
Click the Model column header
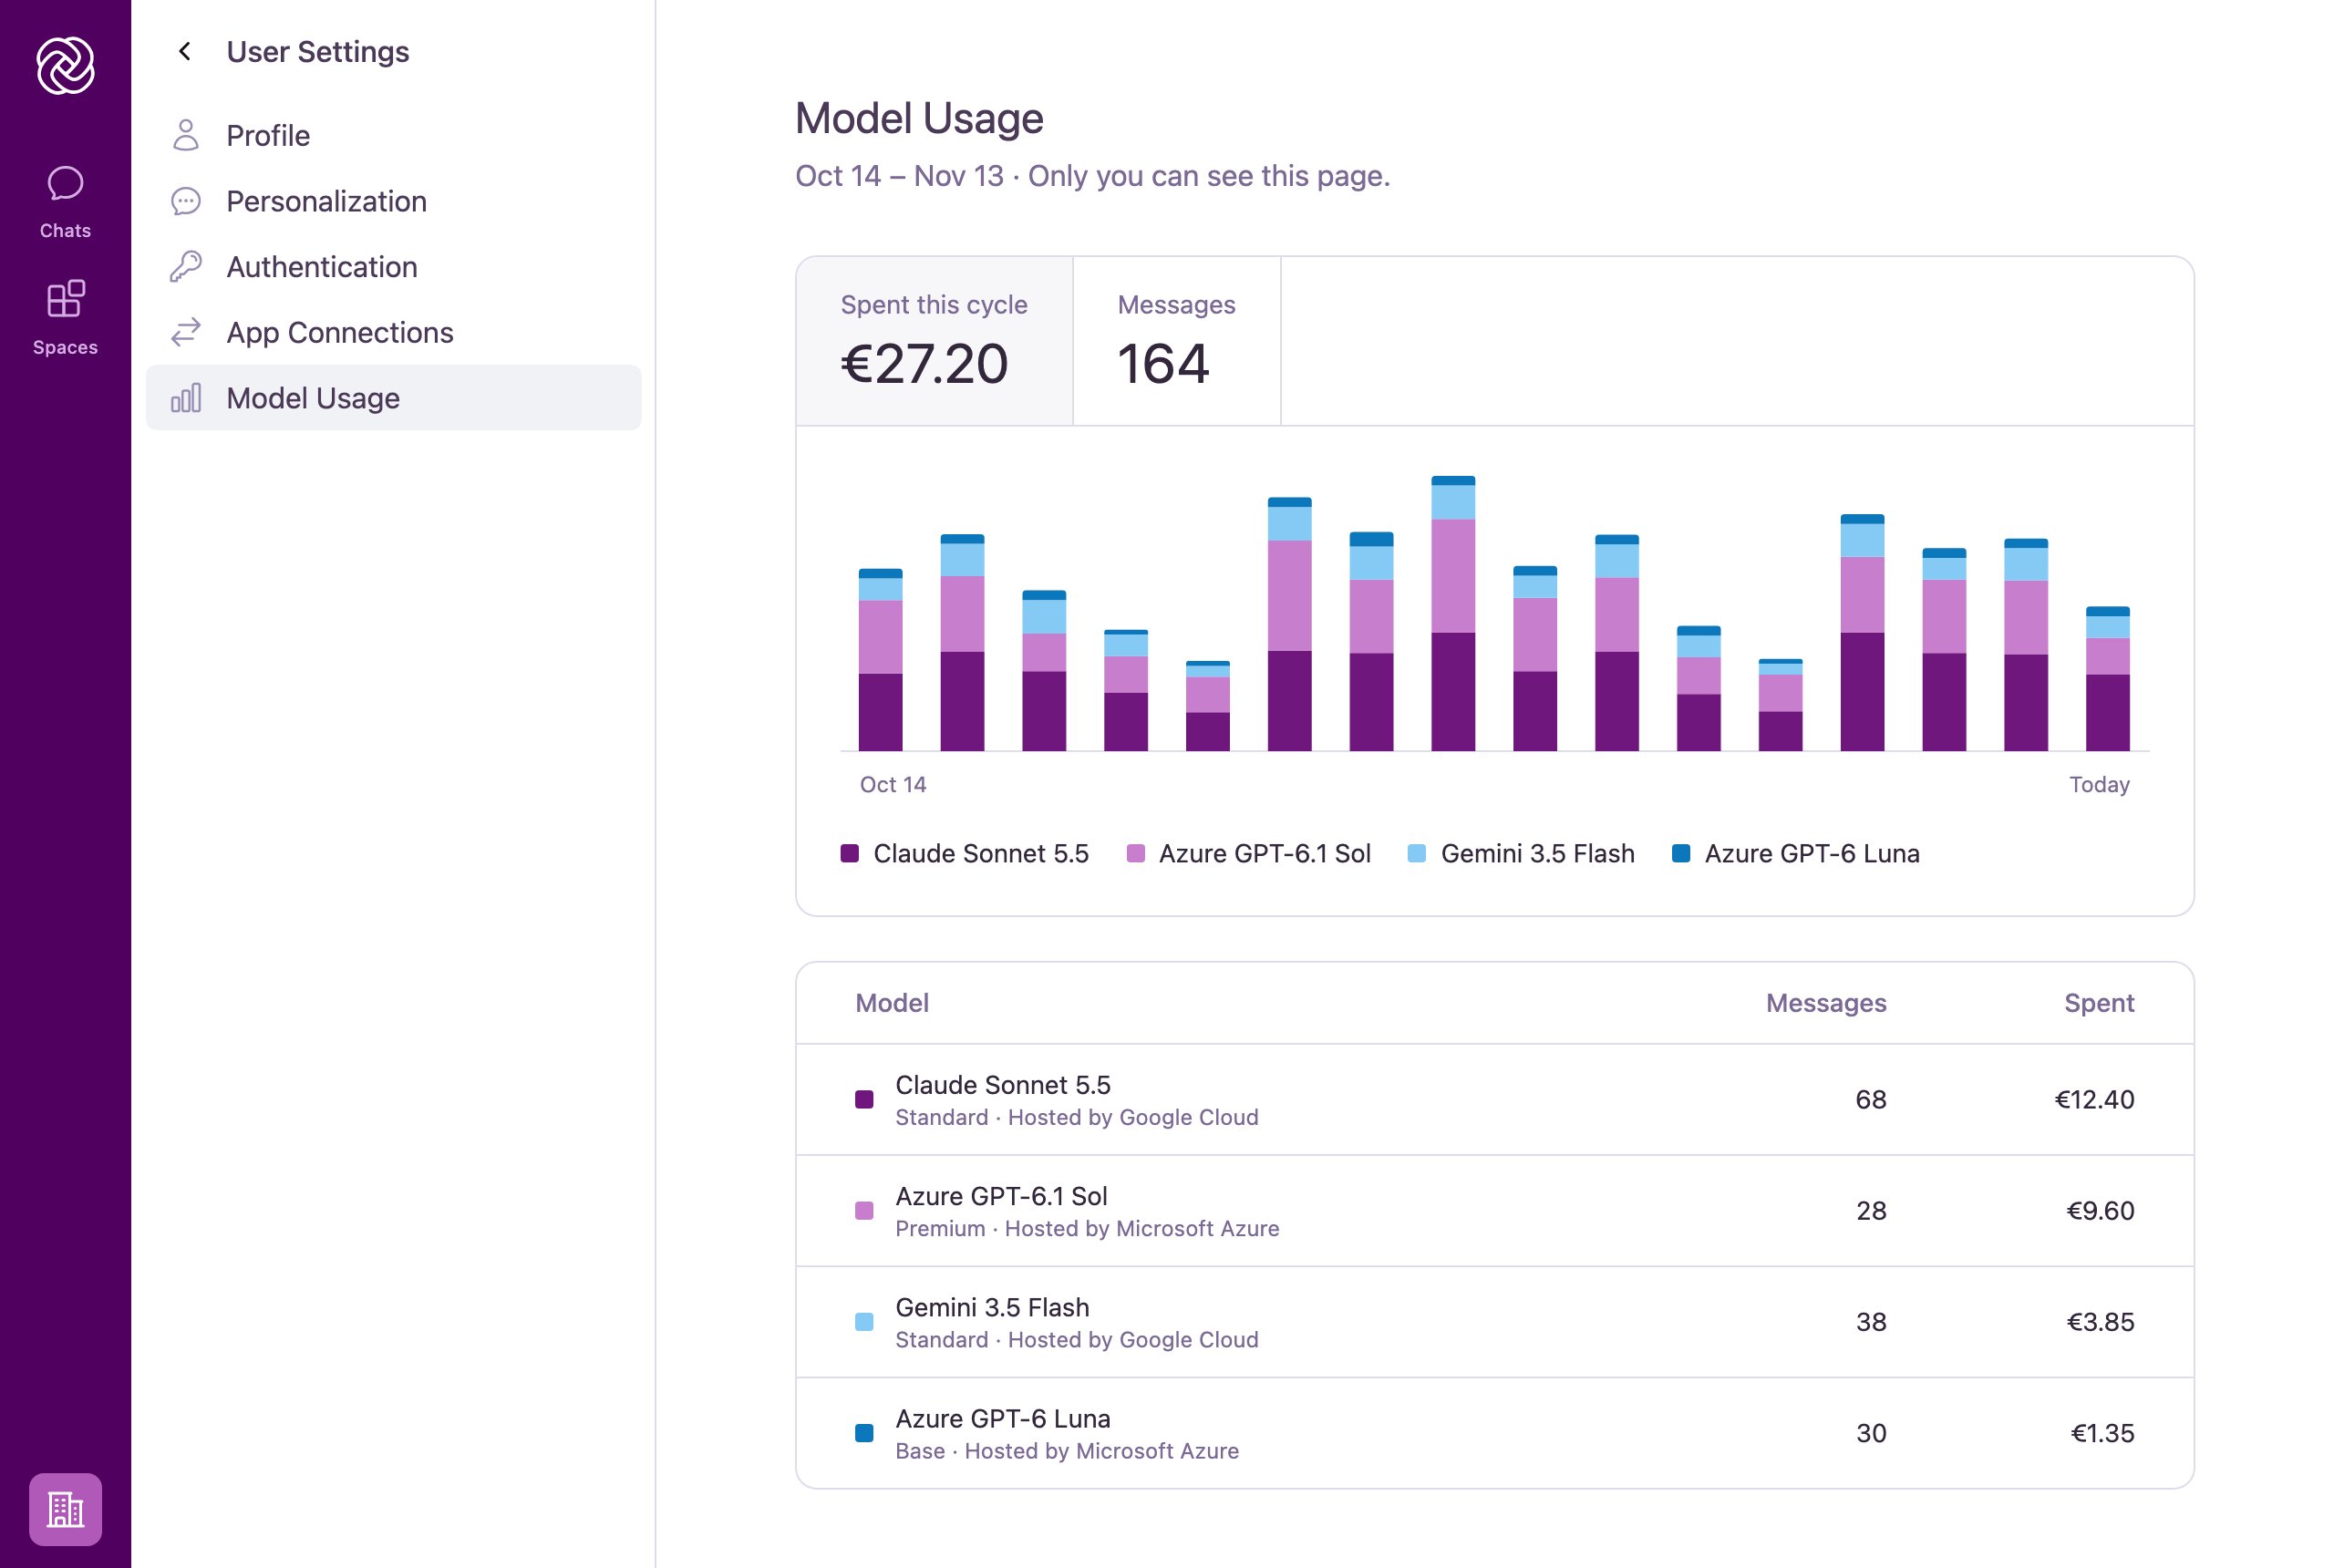892,1003
